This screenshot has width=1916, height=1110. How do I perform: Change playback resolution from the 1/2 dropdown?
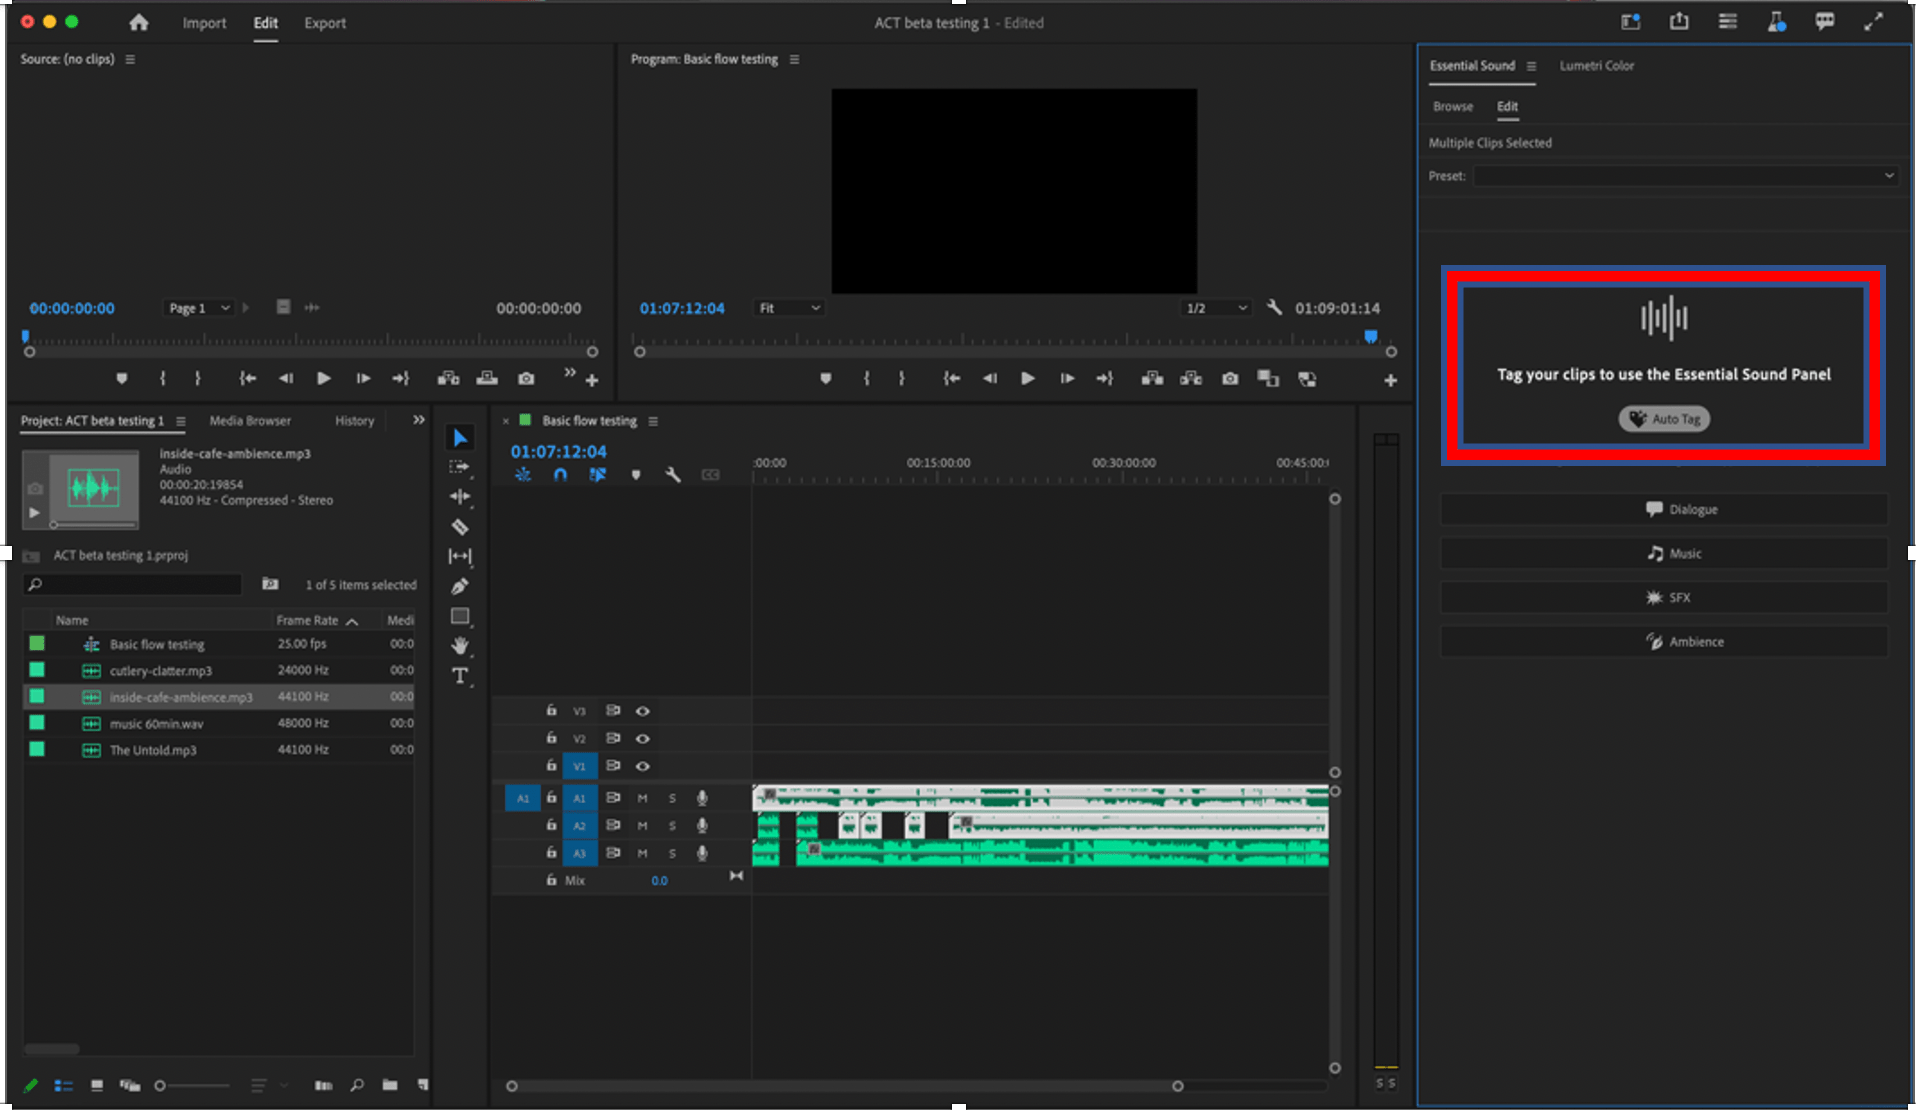click(x=1215, y=307)
